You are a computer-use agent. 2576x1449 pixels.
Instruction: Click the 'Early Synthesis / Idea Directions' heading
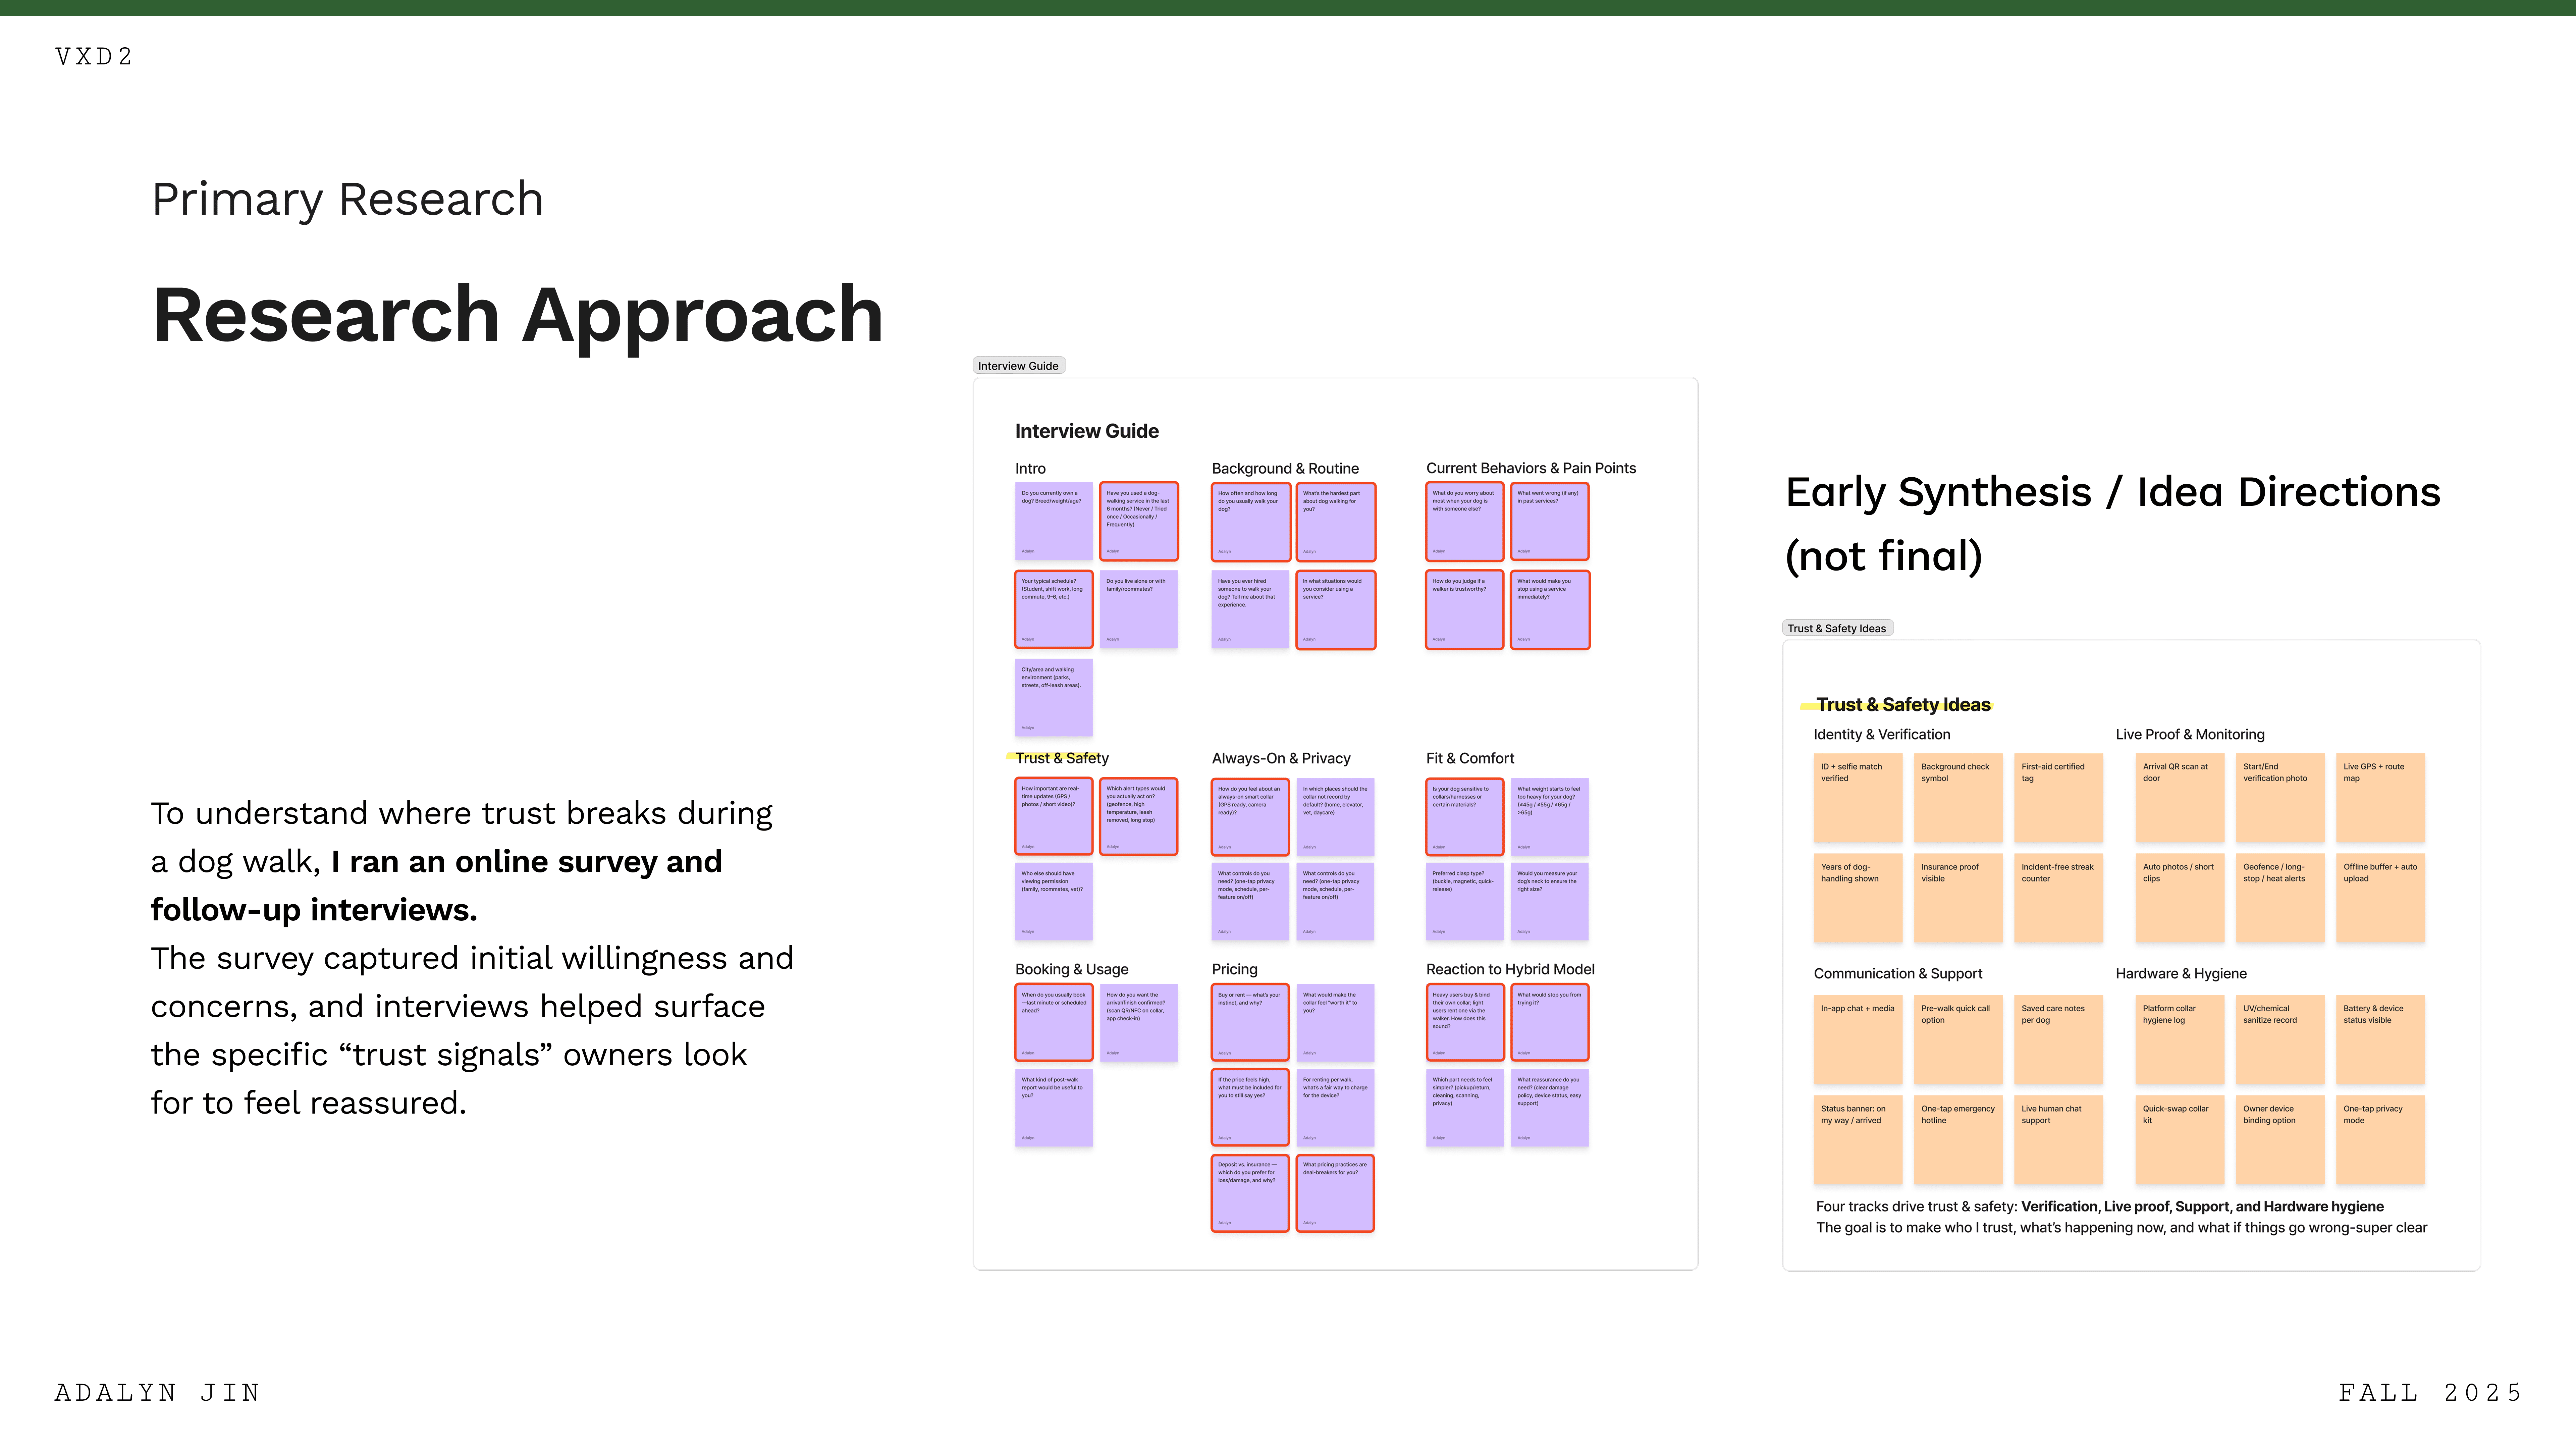point(2112,492)
